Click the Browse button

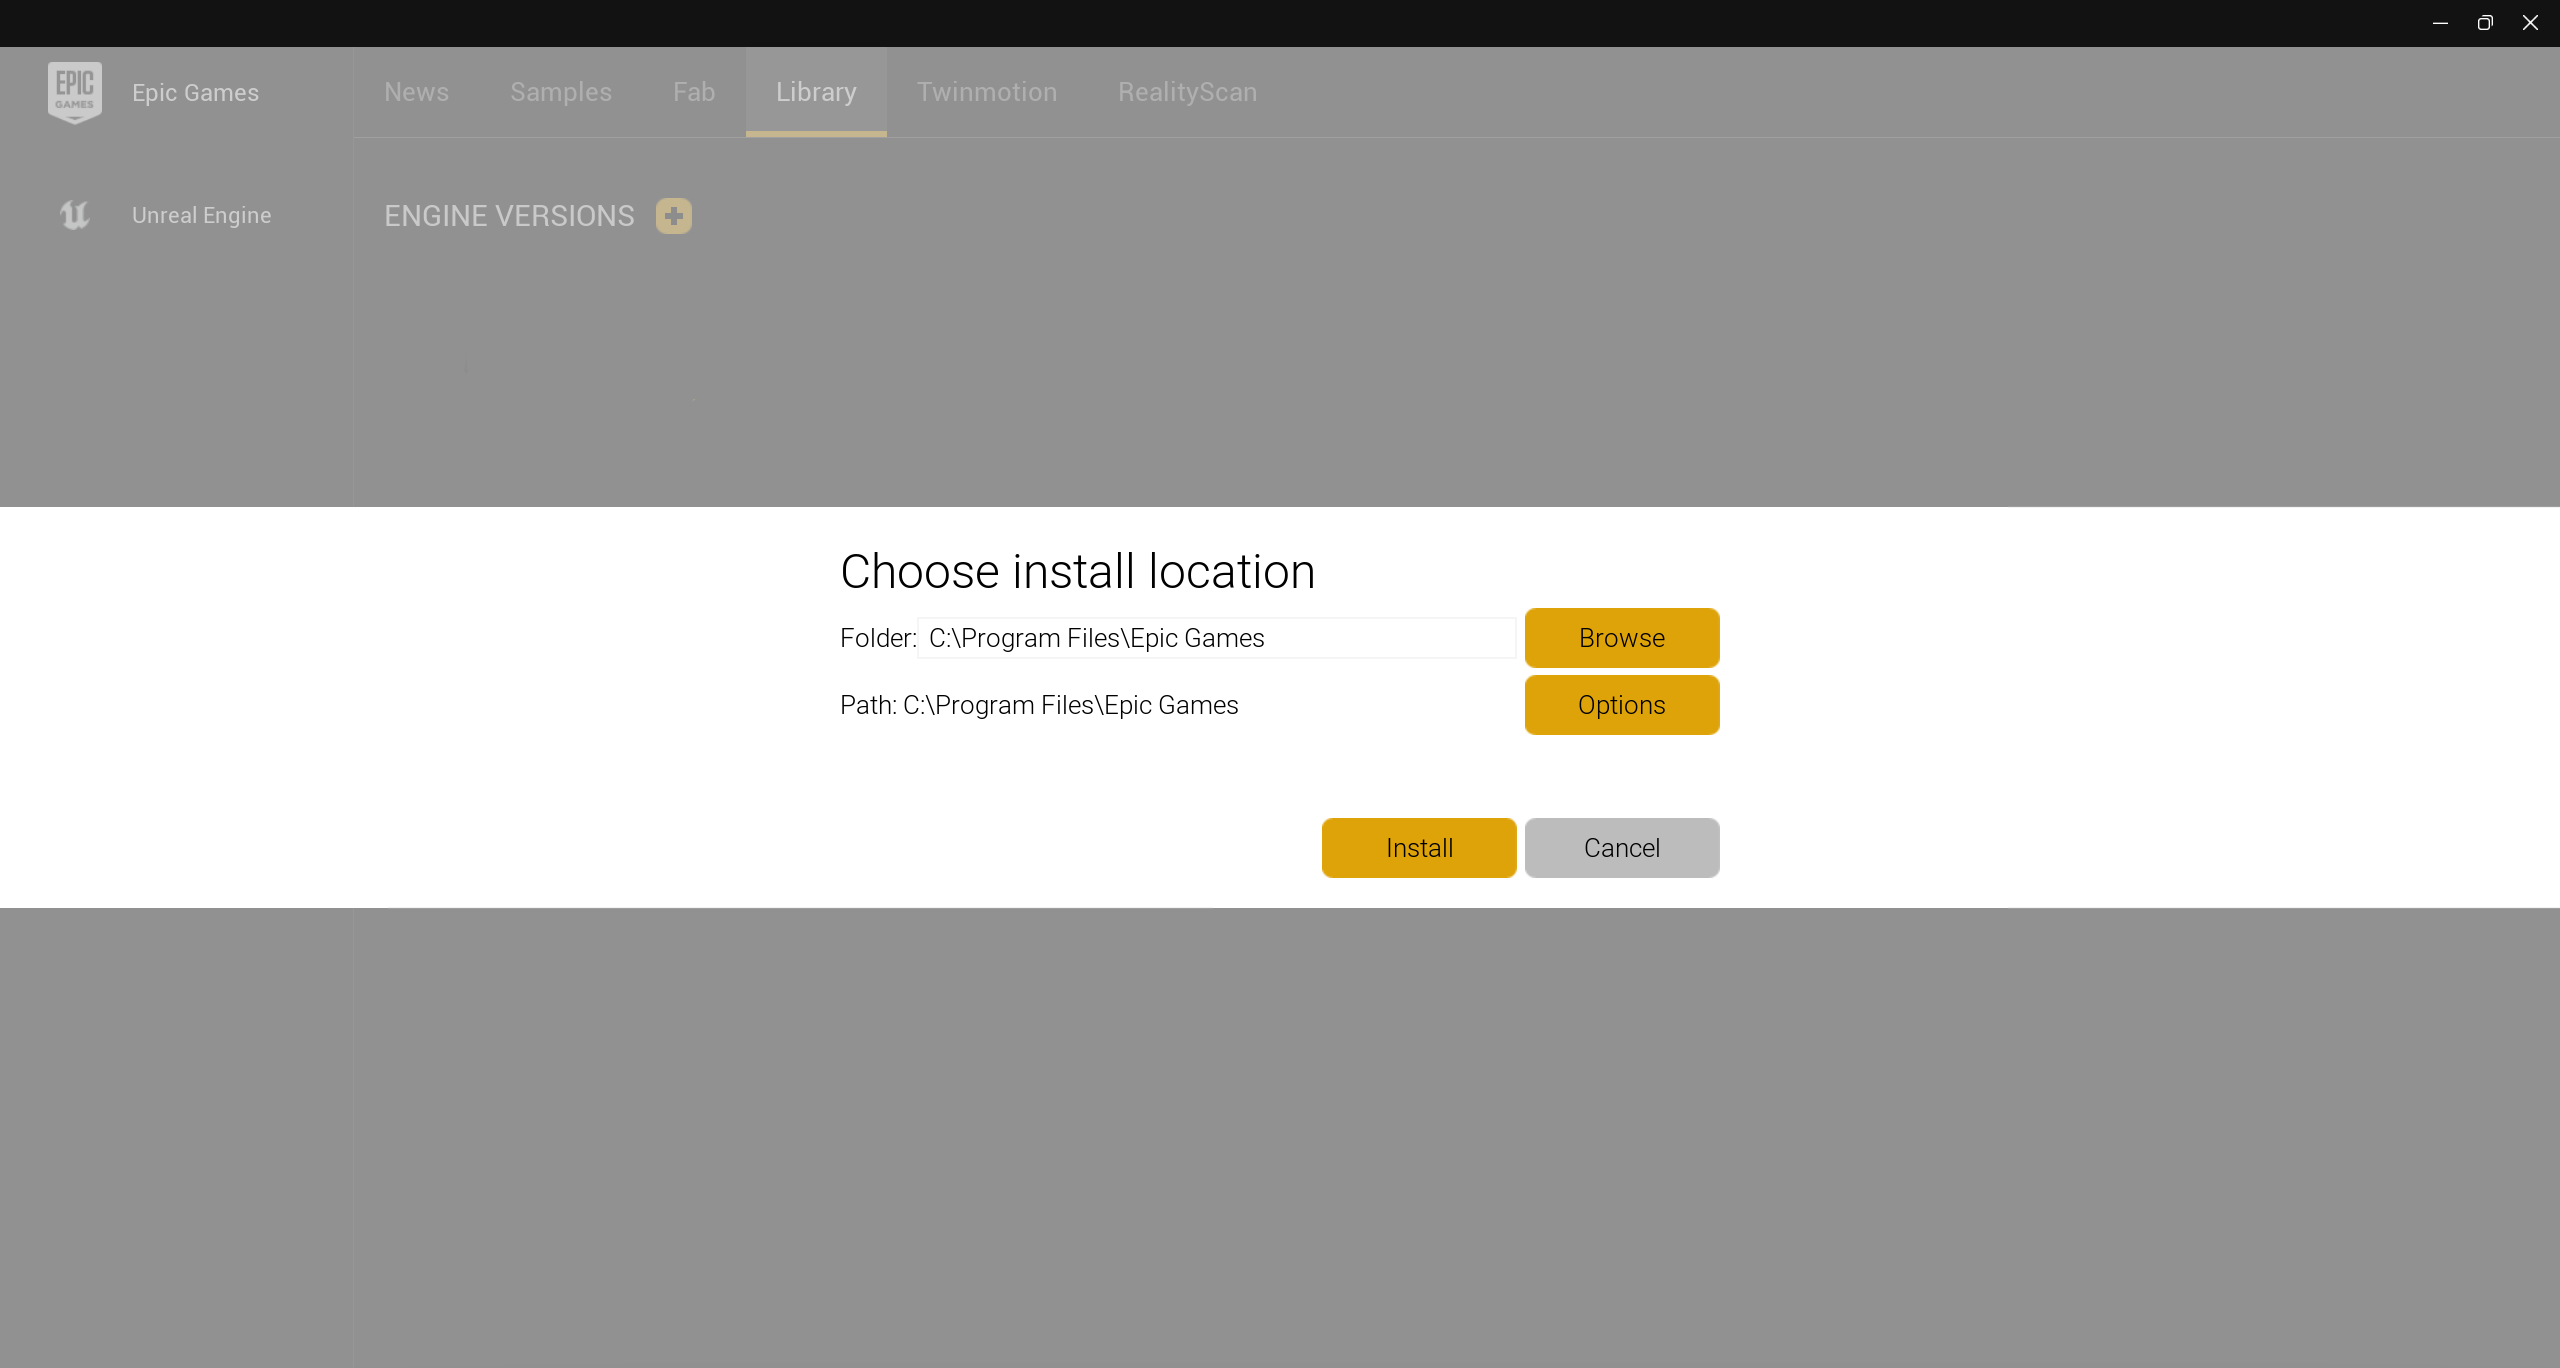[1621, 638]
